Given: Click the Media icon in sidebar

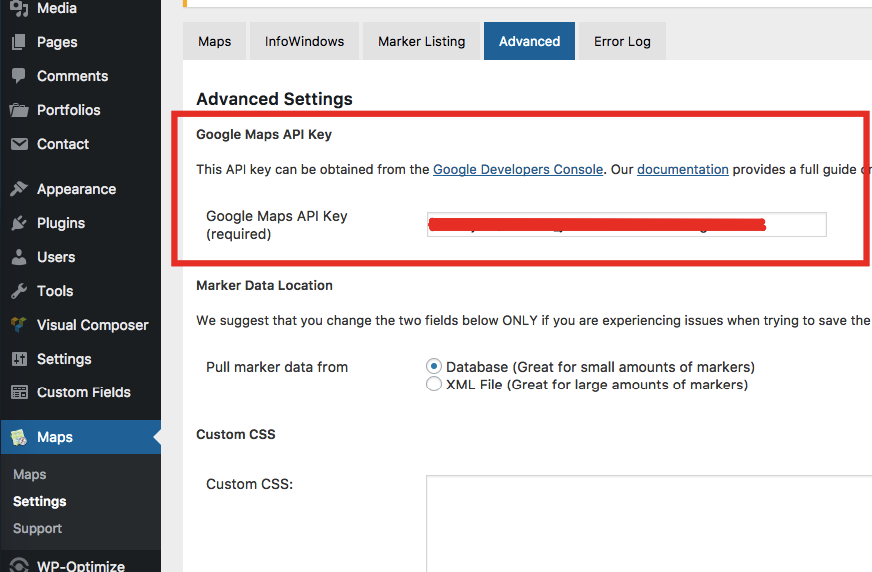Looking at the screenshot, I should tap(19, 9).
